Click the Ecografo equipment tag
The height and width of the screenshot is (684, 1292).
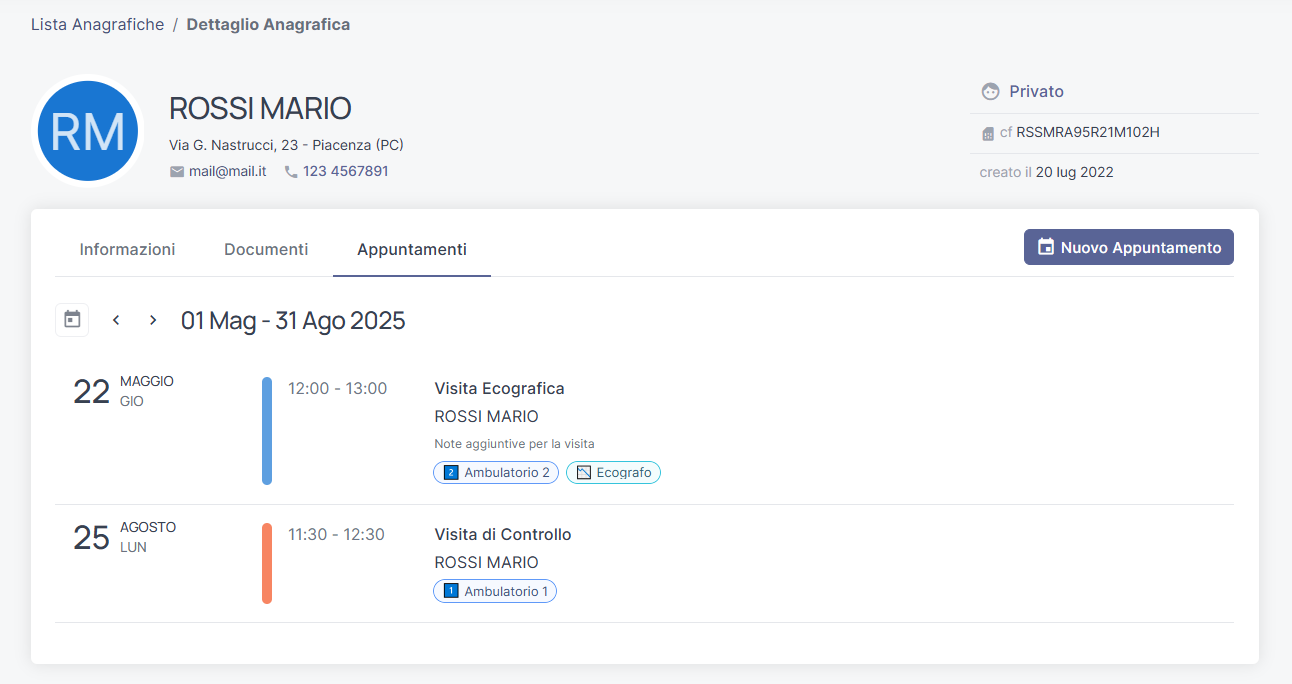(x=613, y=472)
